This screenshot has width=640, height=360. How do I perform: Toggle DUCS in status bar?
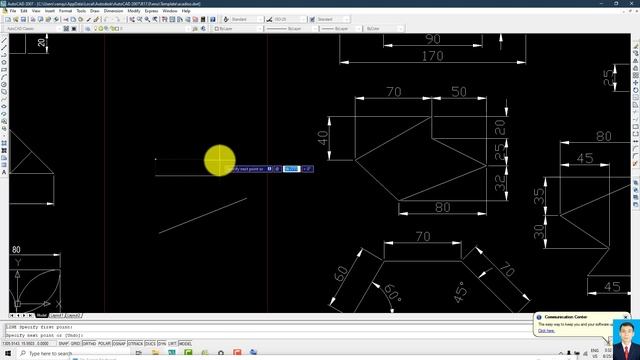[x=150, y=344]
